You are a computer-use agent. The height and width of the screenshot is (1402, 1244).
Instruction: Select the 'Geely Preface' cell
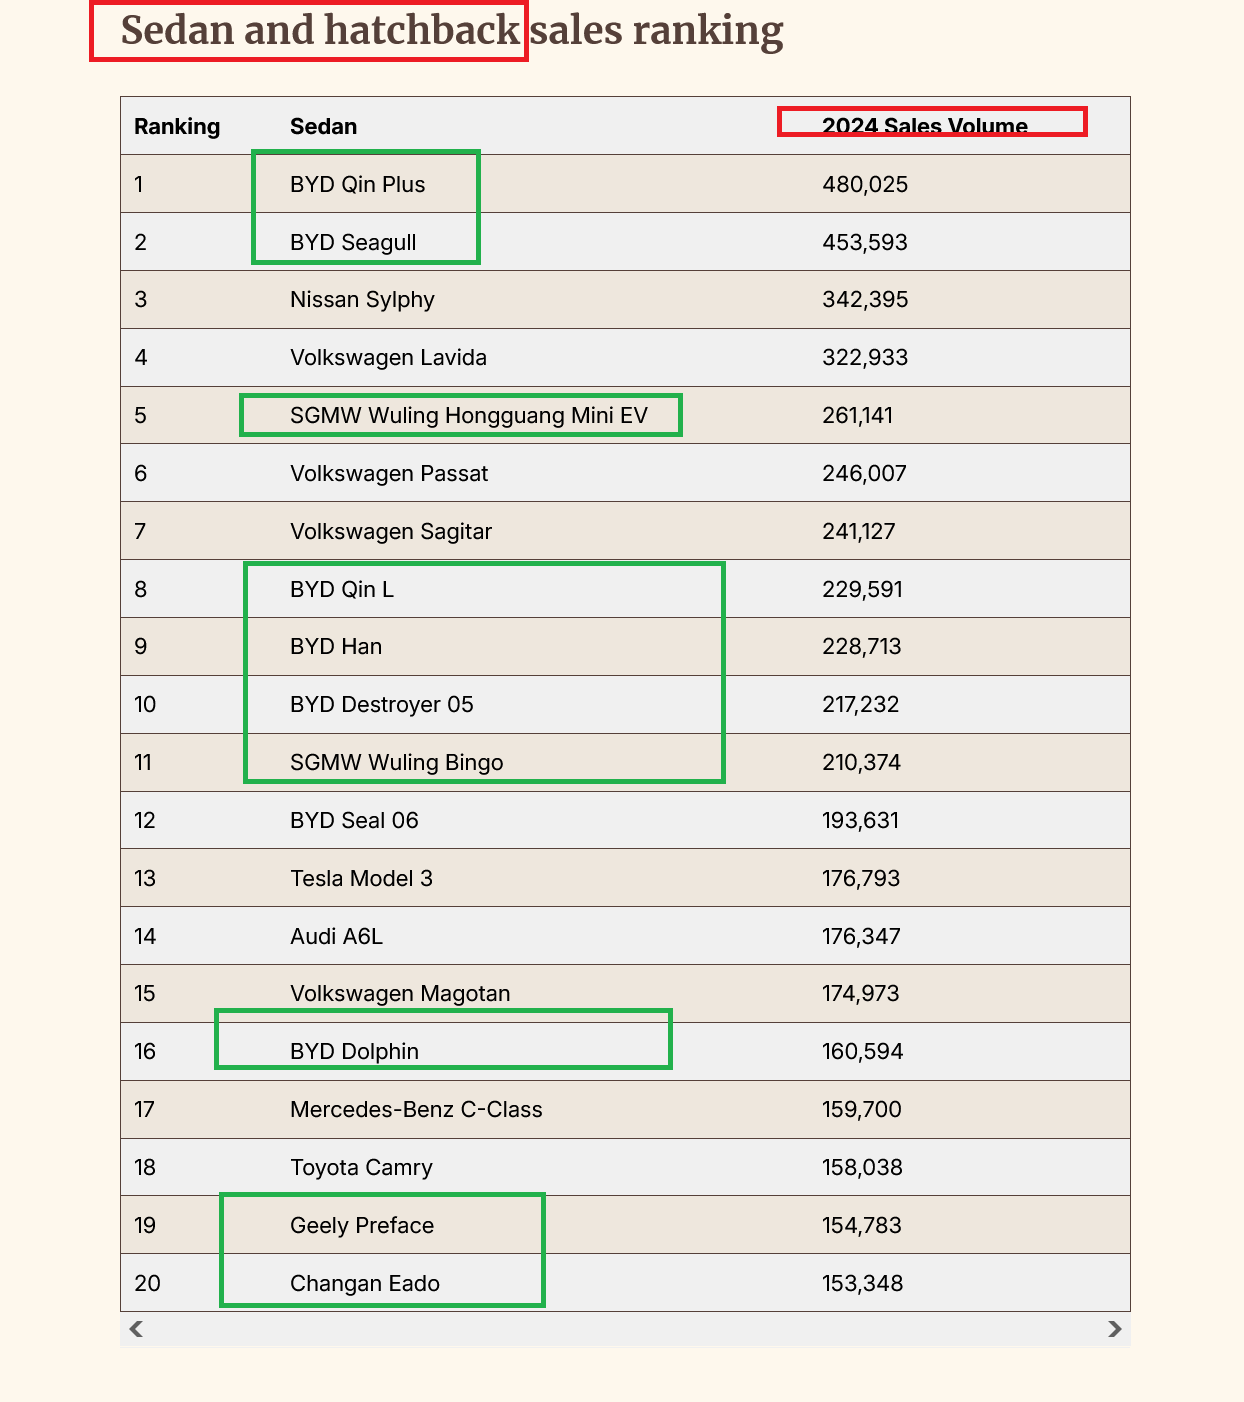tap(362, 1226)
